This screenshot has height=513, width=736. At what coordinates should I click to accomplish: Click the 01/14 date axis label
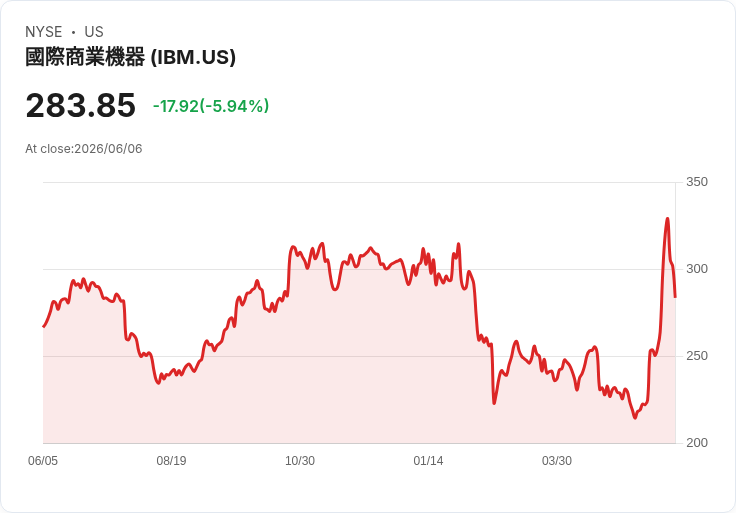pyautogui.click(x=428, y=460)
